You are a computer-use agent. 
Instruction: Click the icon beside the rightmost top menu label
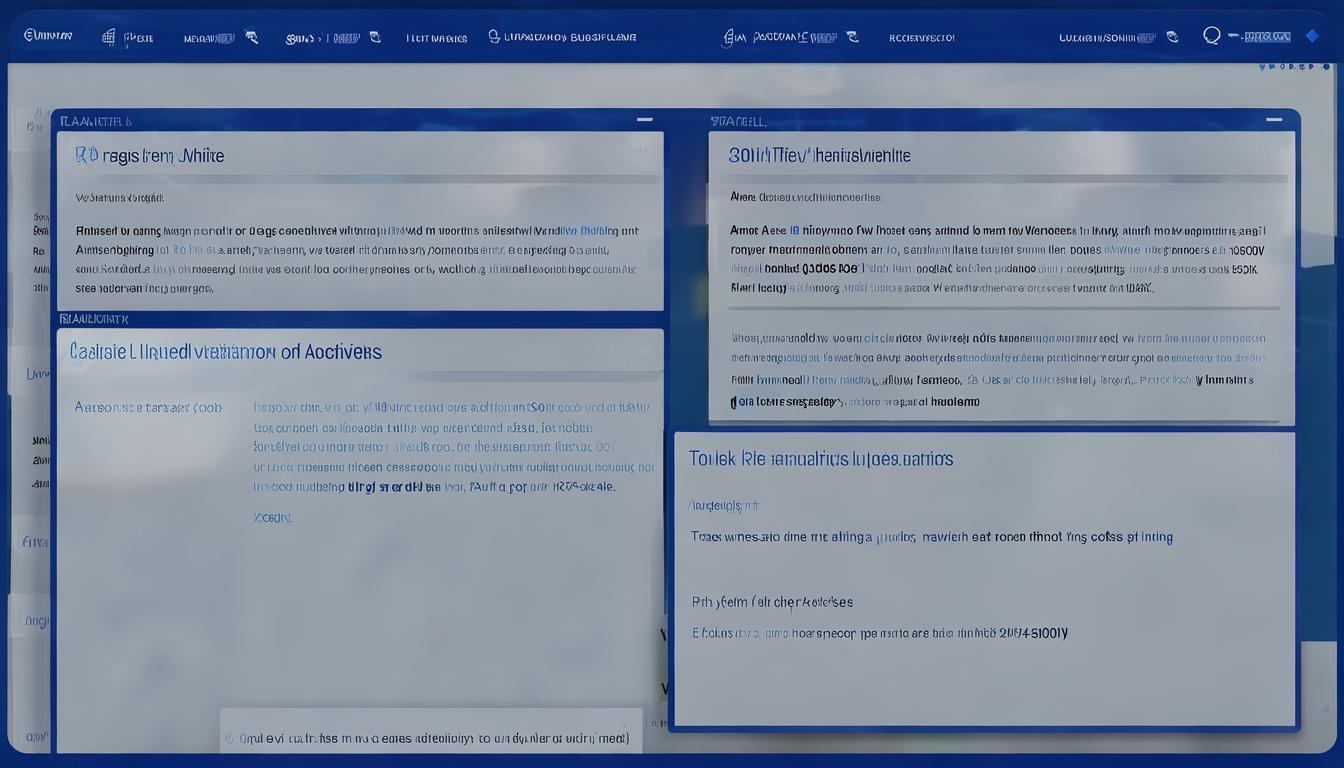coord(1172,37)
